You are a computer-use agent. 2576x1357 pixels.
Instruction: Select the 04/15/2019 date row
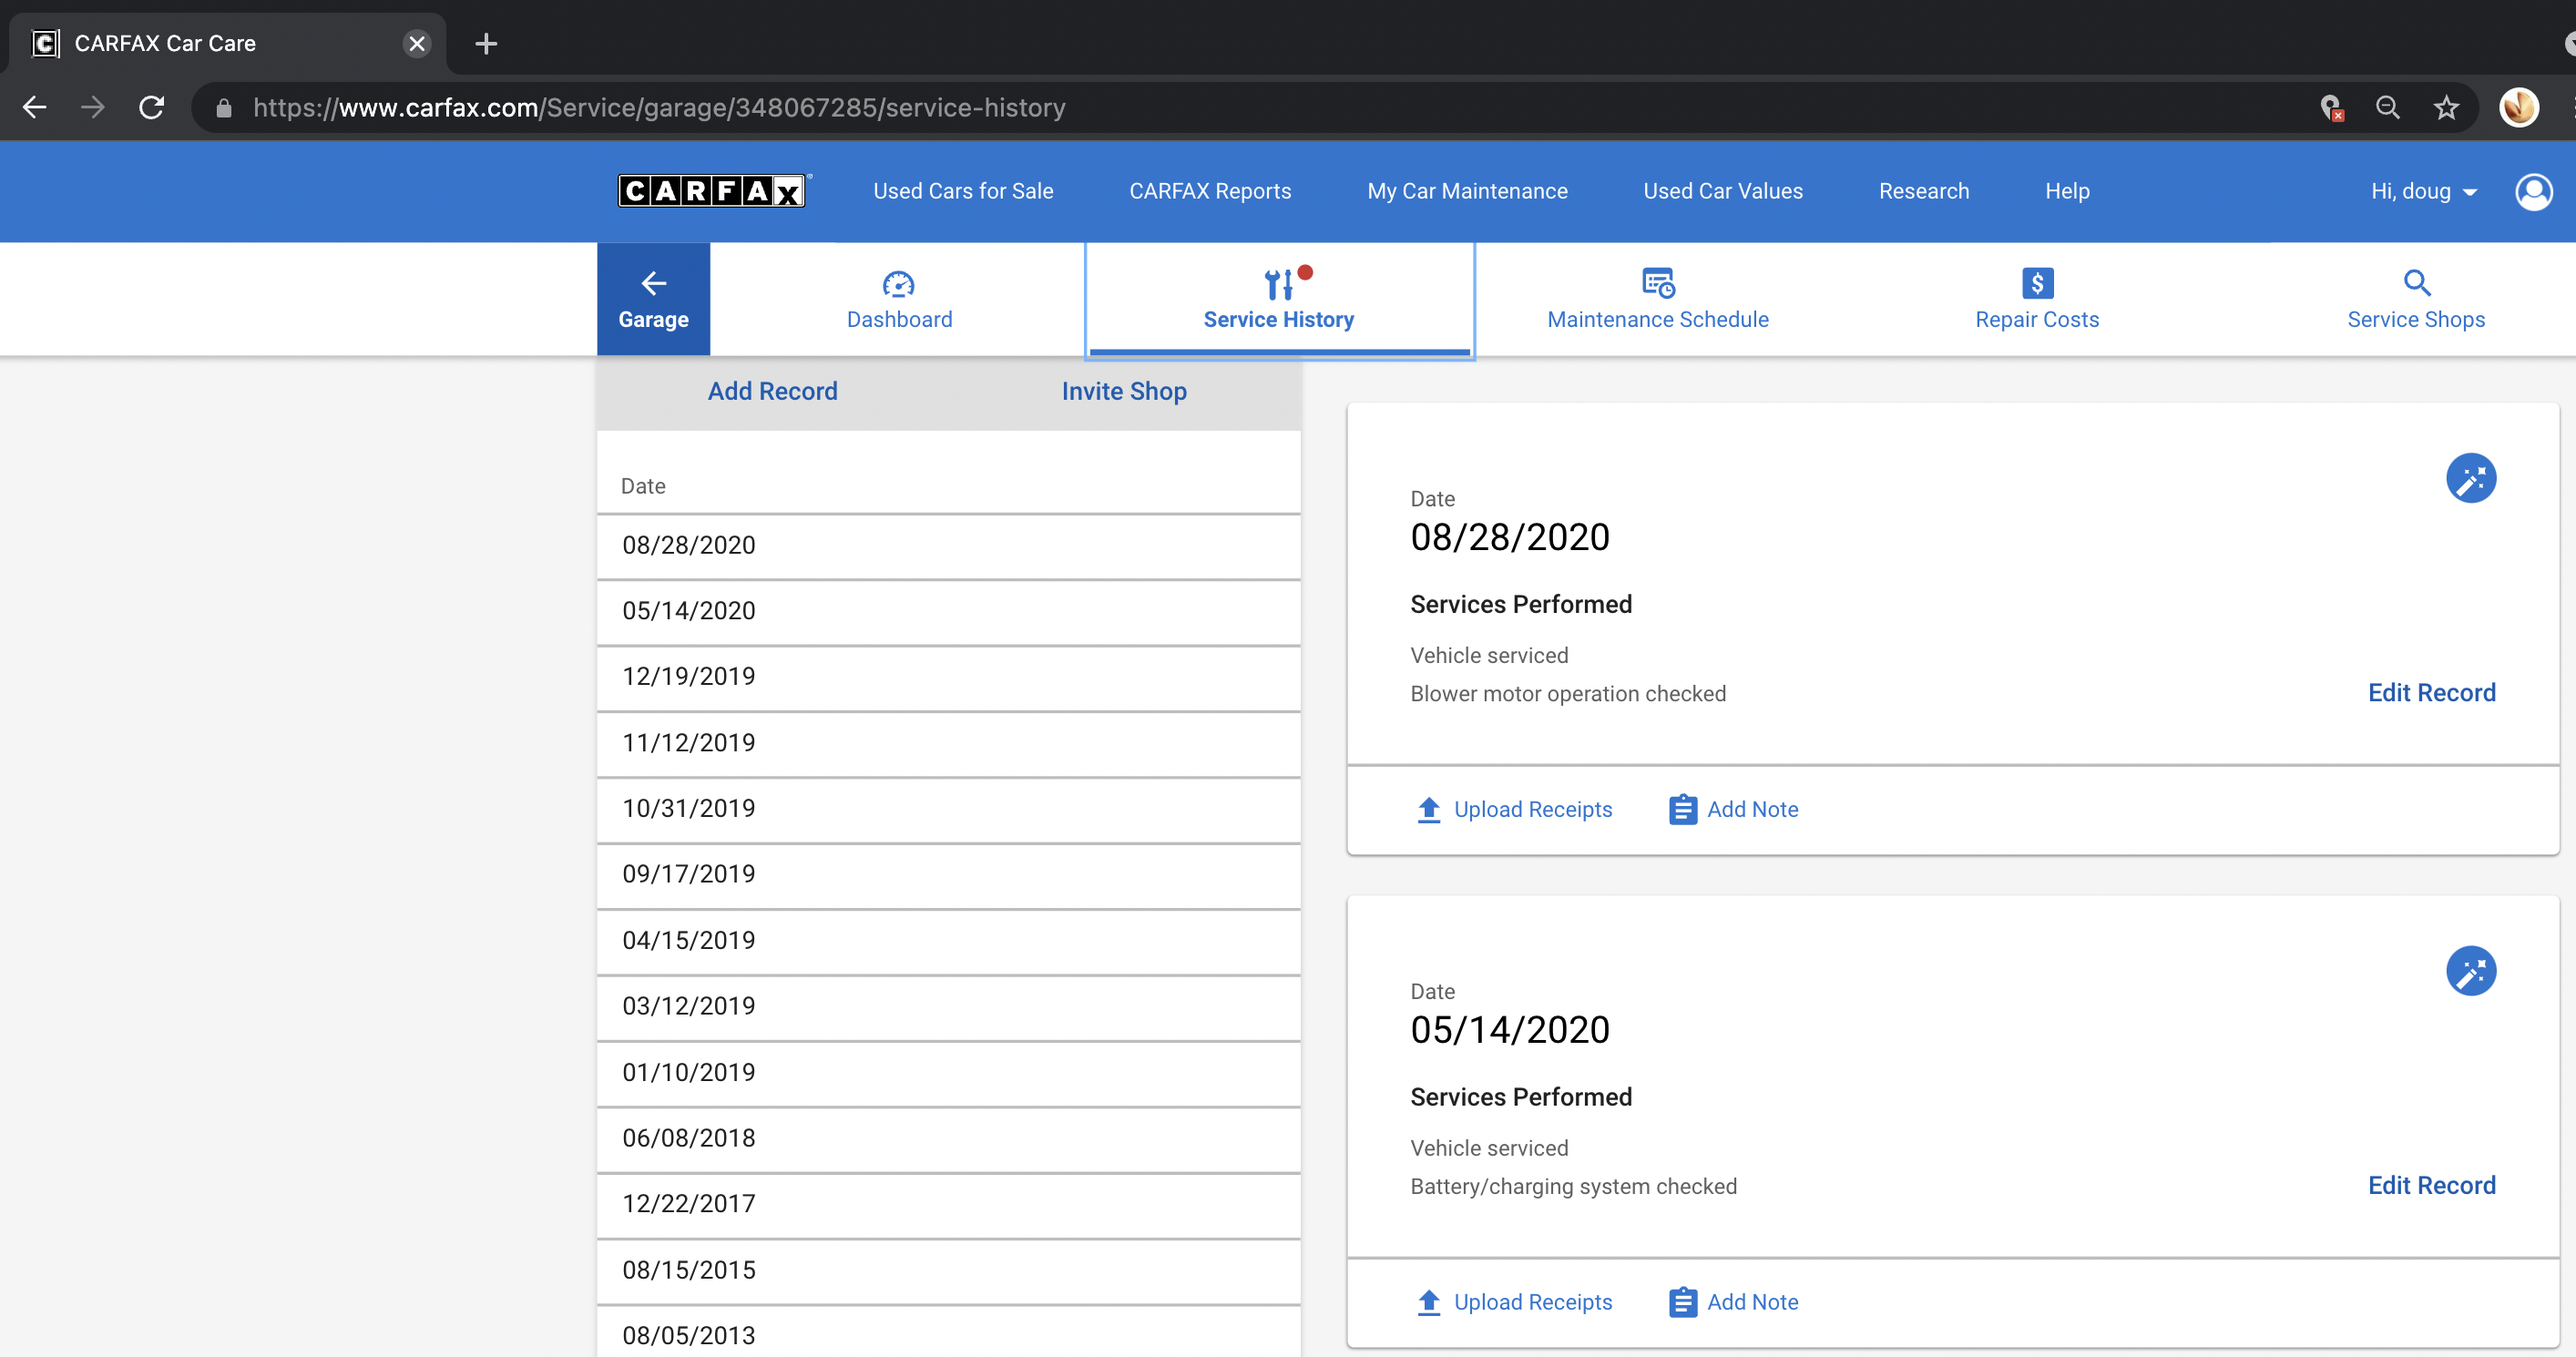pos(948,942)
